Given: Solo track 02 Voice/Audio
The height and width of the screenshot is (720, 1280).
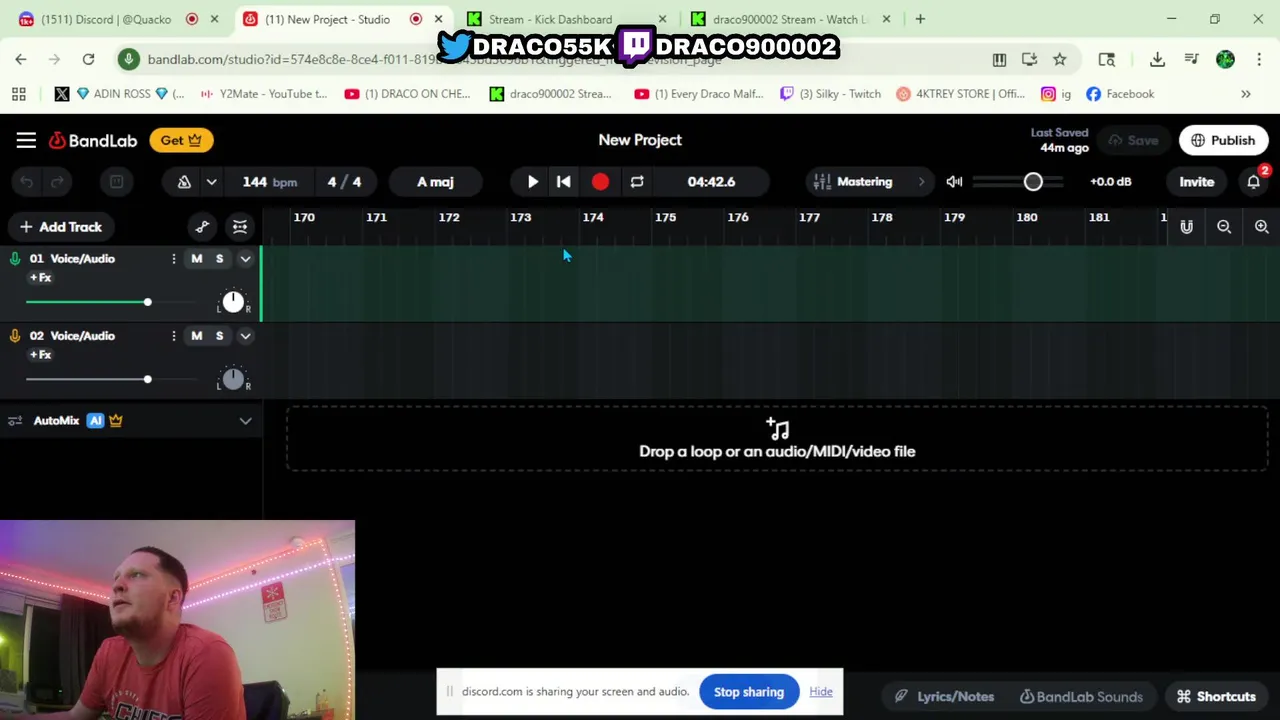Looking at the screenshot, I should (220, 336).
